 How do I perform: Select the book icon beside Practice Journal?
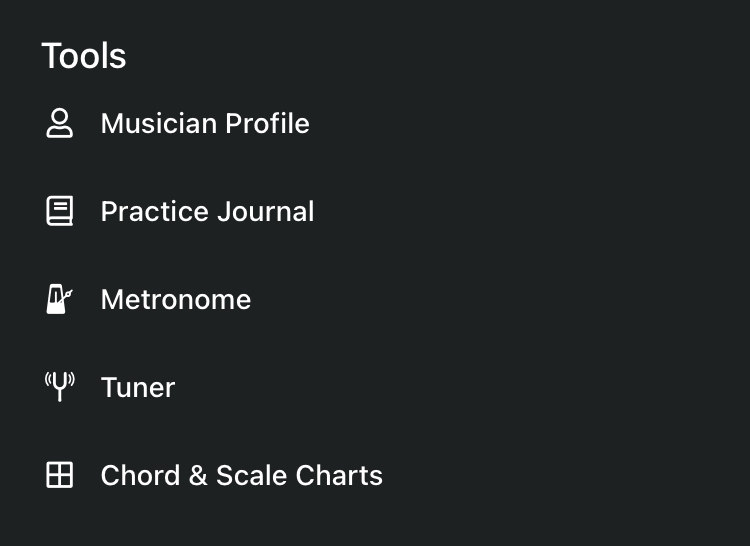tap(59, 211)
